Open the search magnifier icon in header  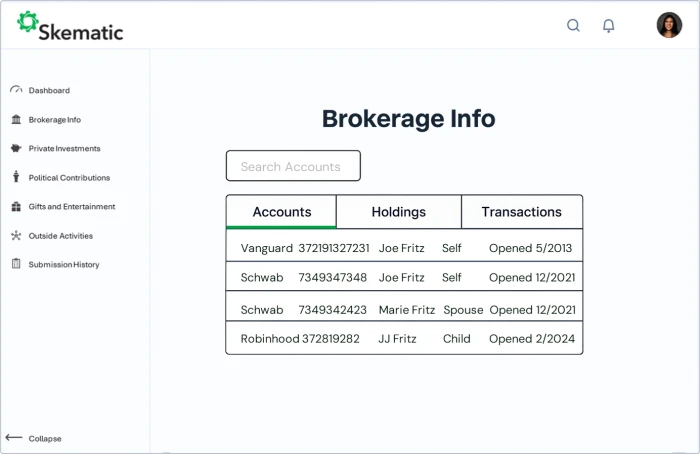coord(574,25)
